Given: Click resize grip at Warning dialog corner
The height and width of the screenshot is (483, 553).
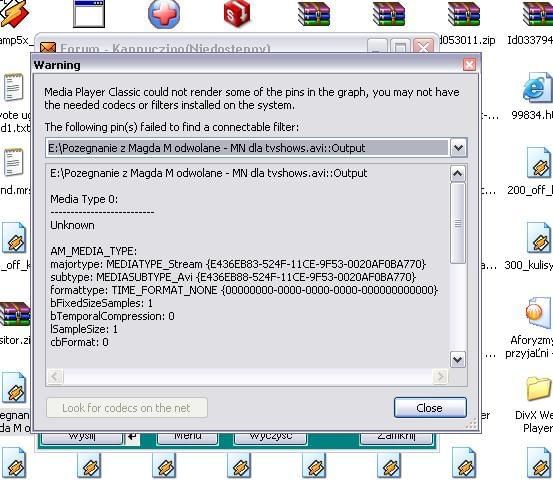Looking at the screenshot, I should 471,424.
